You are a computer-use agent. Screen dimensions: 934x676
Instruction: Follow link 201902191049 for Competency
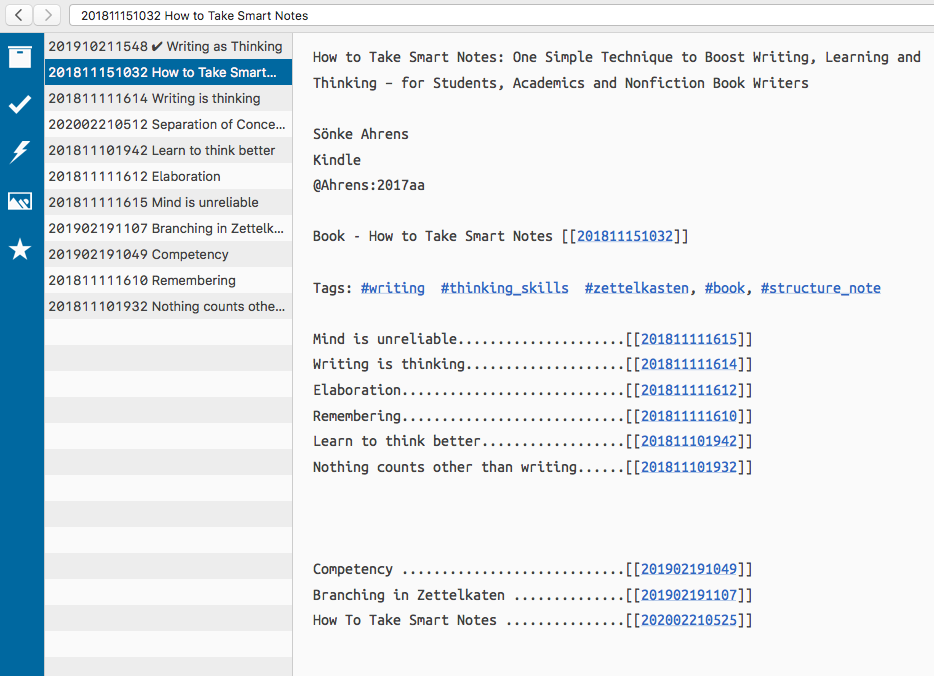(689, 569)
